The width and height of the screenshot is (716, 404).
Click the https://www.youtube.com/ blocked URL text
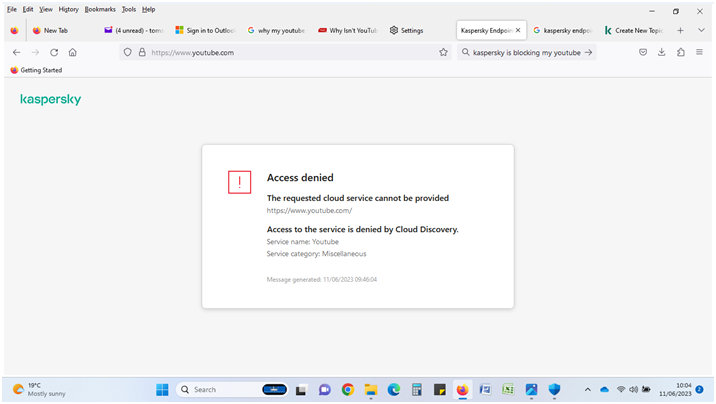coord(309,210)
